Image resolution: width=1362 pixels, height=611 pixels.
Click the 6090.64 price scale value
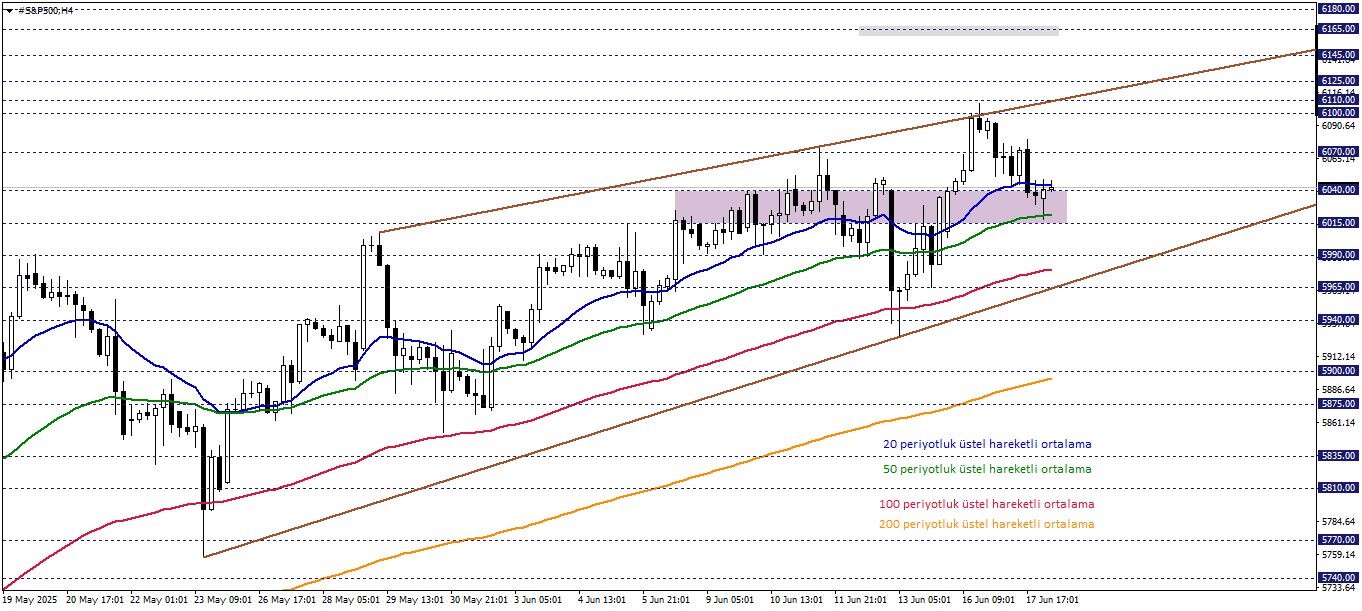point(1338,126)
